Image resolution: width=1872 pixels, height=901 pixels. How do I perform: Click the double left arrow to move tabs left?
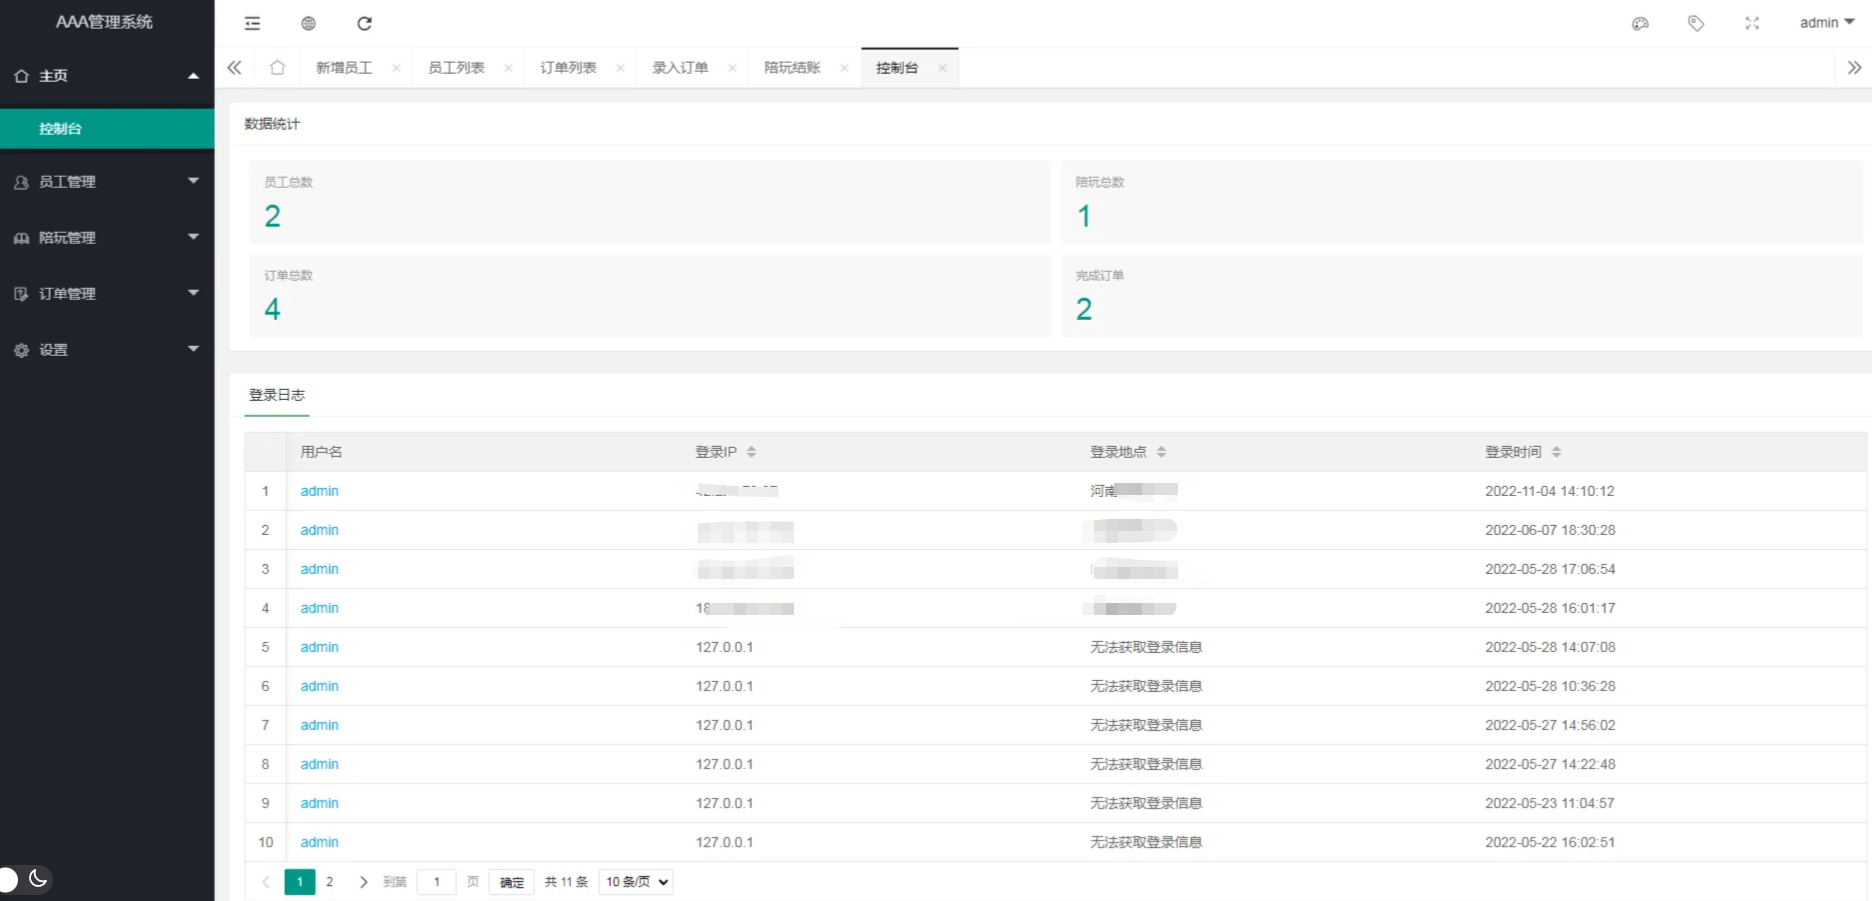(234, 68)
